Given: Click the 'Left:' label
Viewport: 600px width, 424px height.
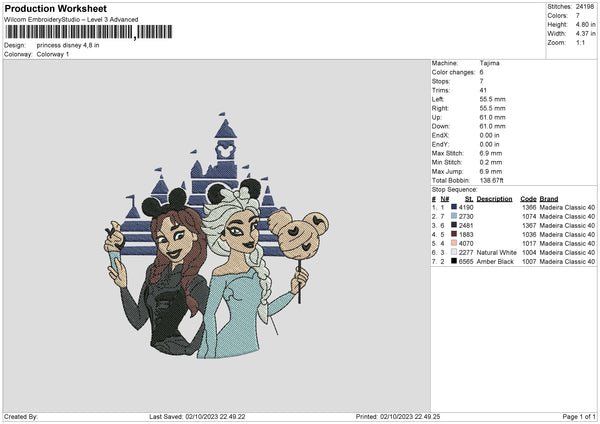Looking at the screenshot, I should pos(438,99).
